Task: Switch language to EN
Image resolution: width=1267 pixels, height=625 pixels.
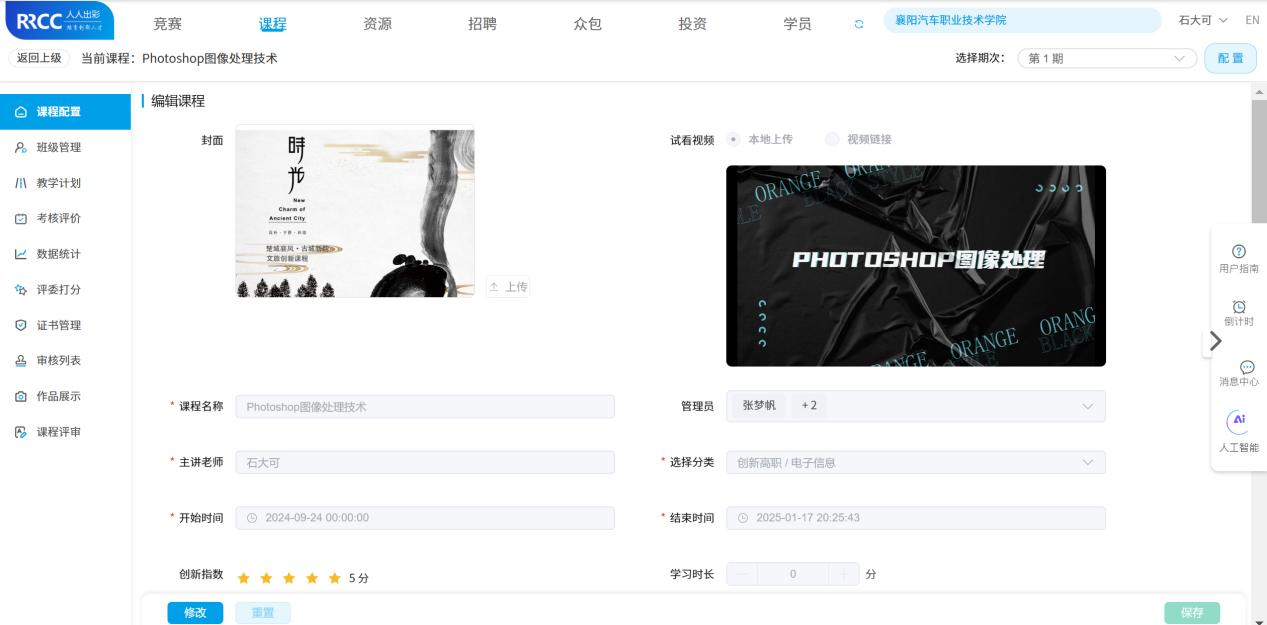Action: 1251,20
